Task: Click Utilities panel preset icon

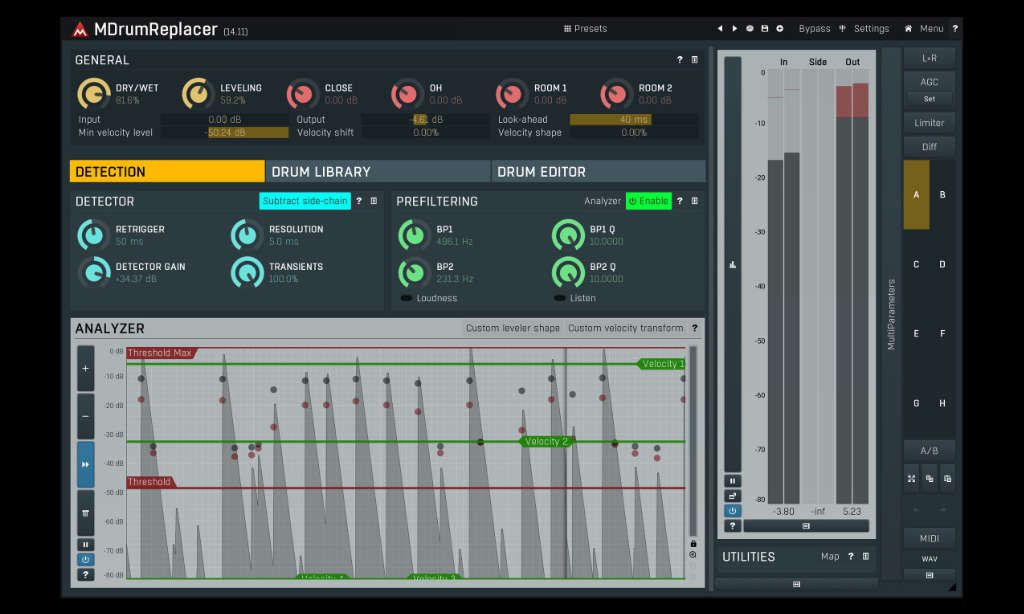Action: (866, 557)
